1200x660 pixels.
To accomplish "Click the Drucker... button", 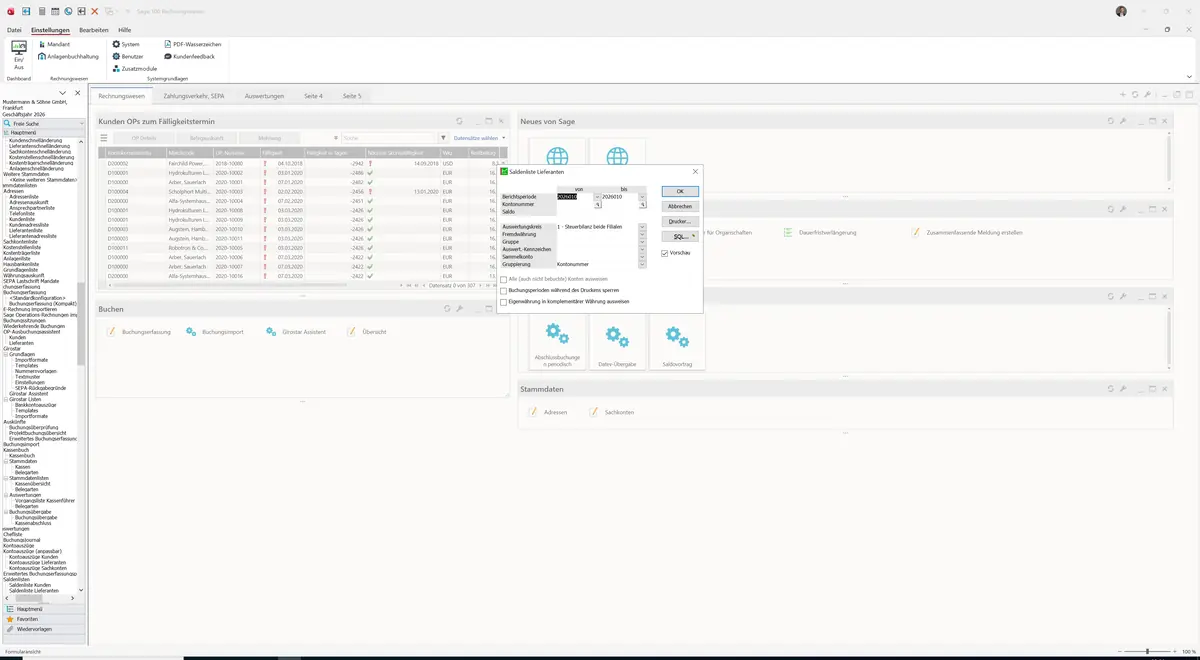I will (x=680, y=221).
